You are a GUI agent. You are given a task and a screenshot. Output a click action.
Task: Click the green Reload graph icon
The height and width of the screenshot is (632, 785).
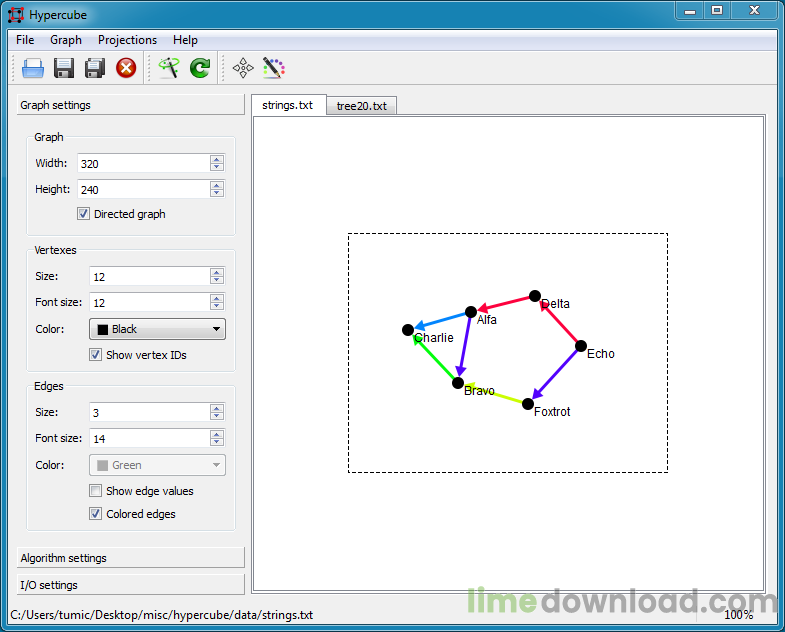200,68
